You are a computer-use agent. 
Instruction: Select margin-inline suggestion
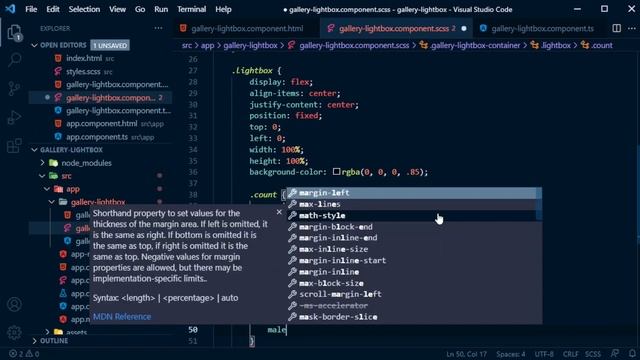(x=411, y=272)
